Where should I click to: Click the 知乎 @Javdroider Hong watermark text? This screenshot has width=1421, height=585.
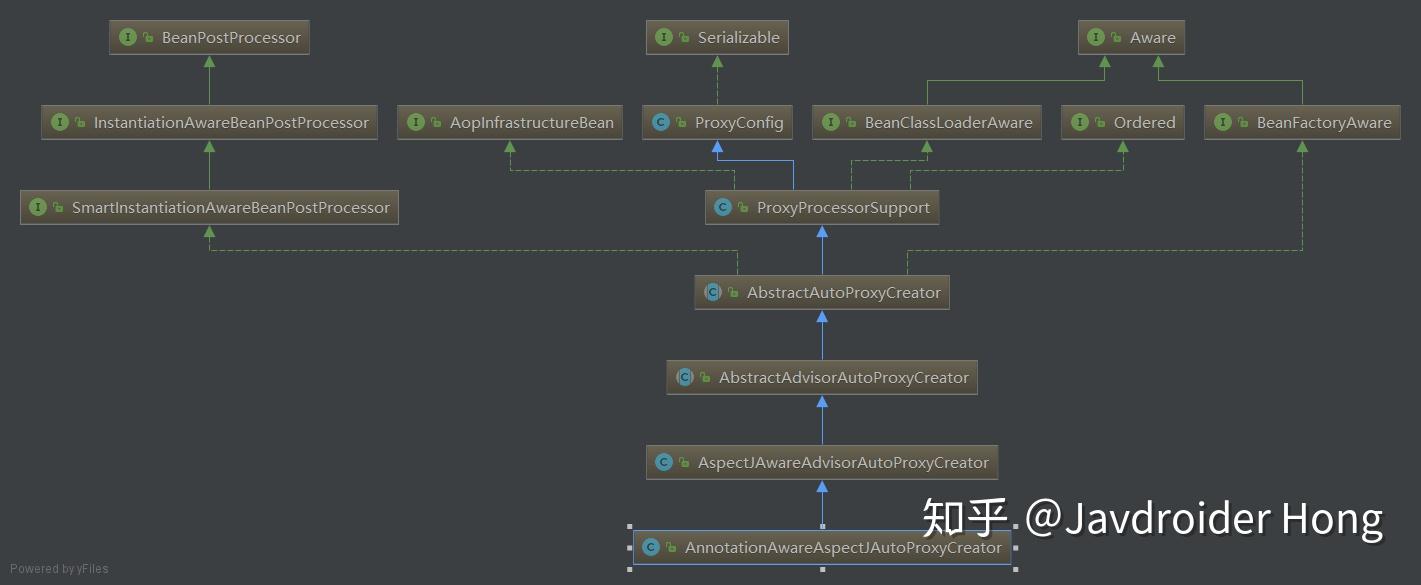click(x=1150, y=519)
